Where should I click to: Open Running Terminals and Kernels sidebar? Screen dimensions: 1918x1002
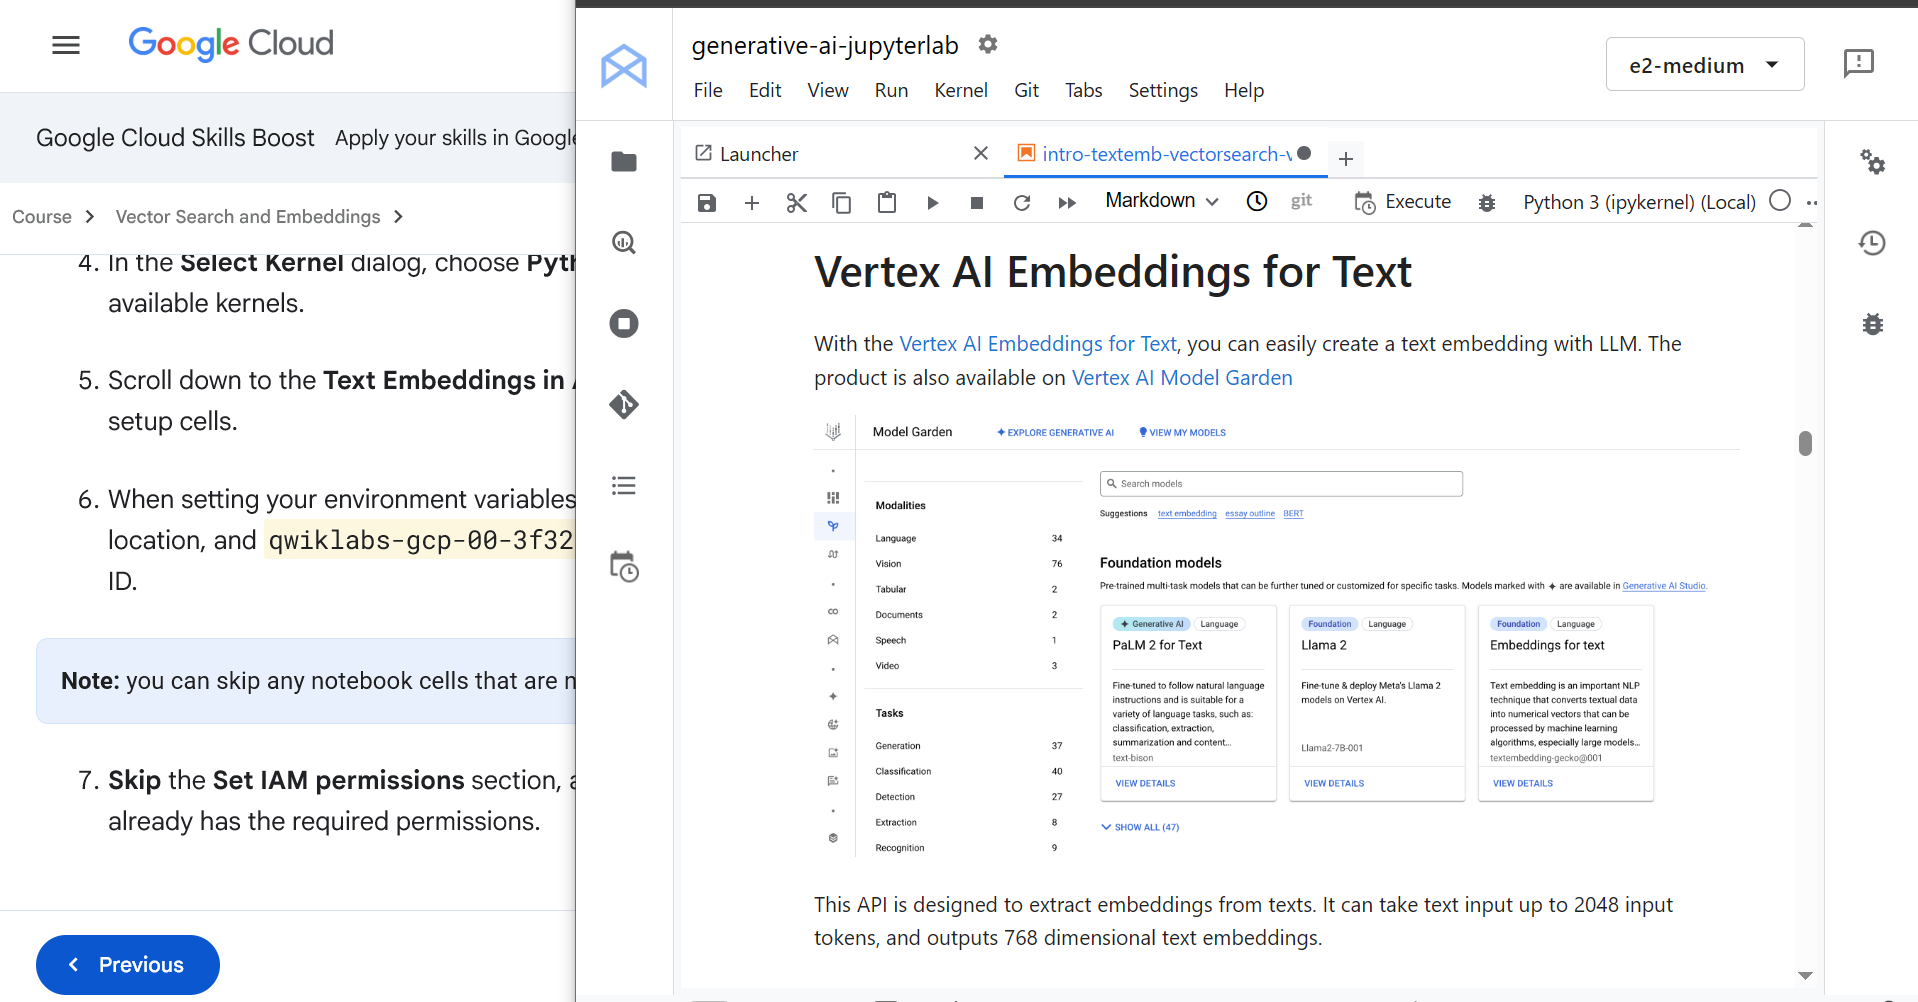click(624, 323)
